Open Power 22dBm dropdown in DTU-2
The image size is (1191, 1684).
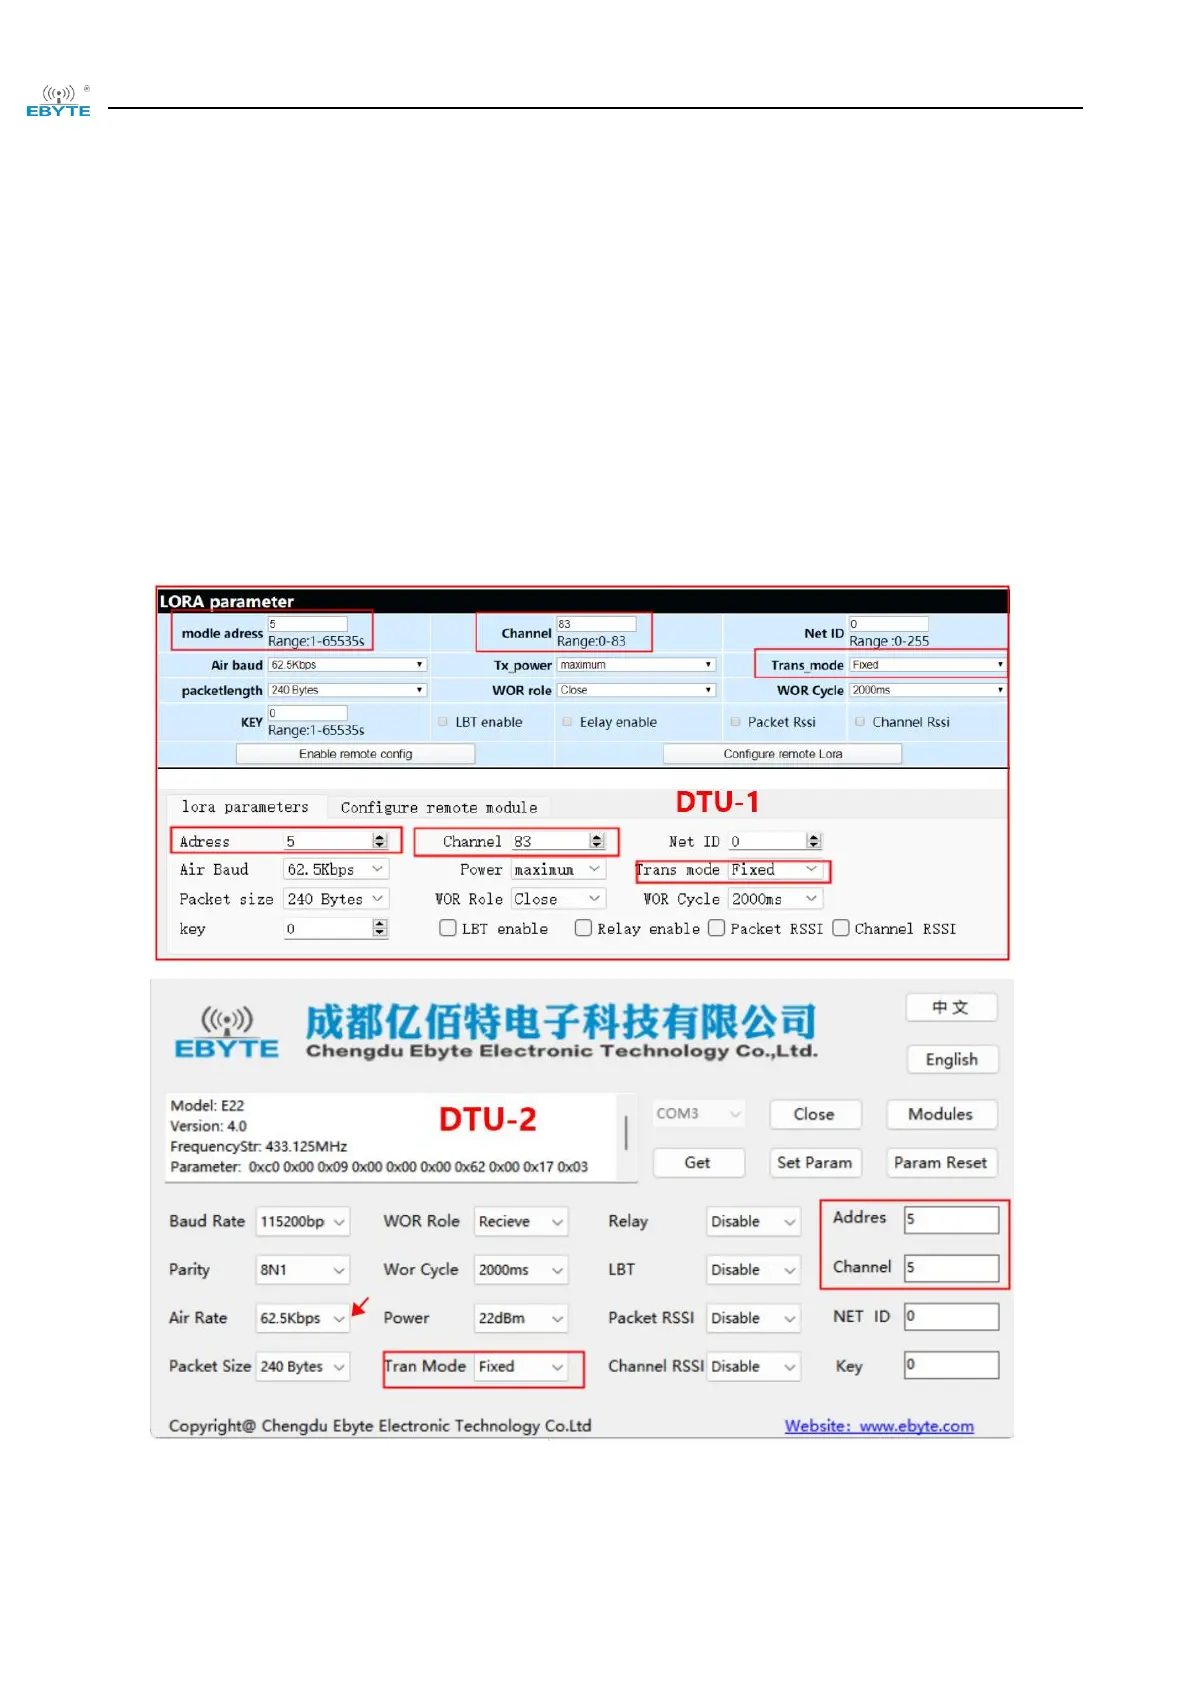(521, 1318)
